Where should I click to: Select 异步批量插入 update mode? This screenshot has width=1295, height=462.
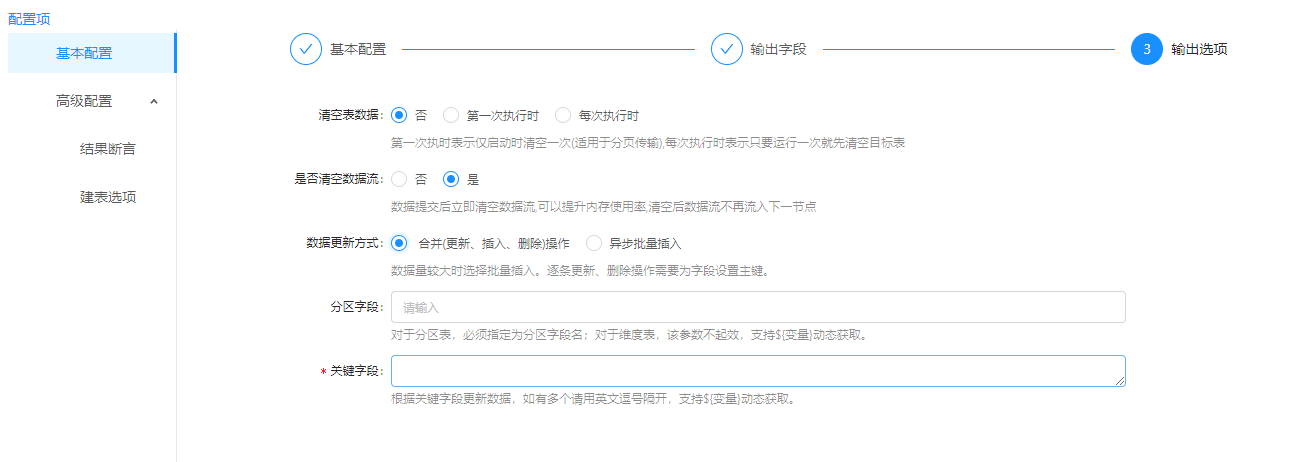click(x=594, y=243)
